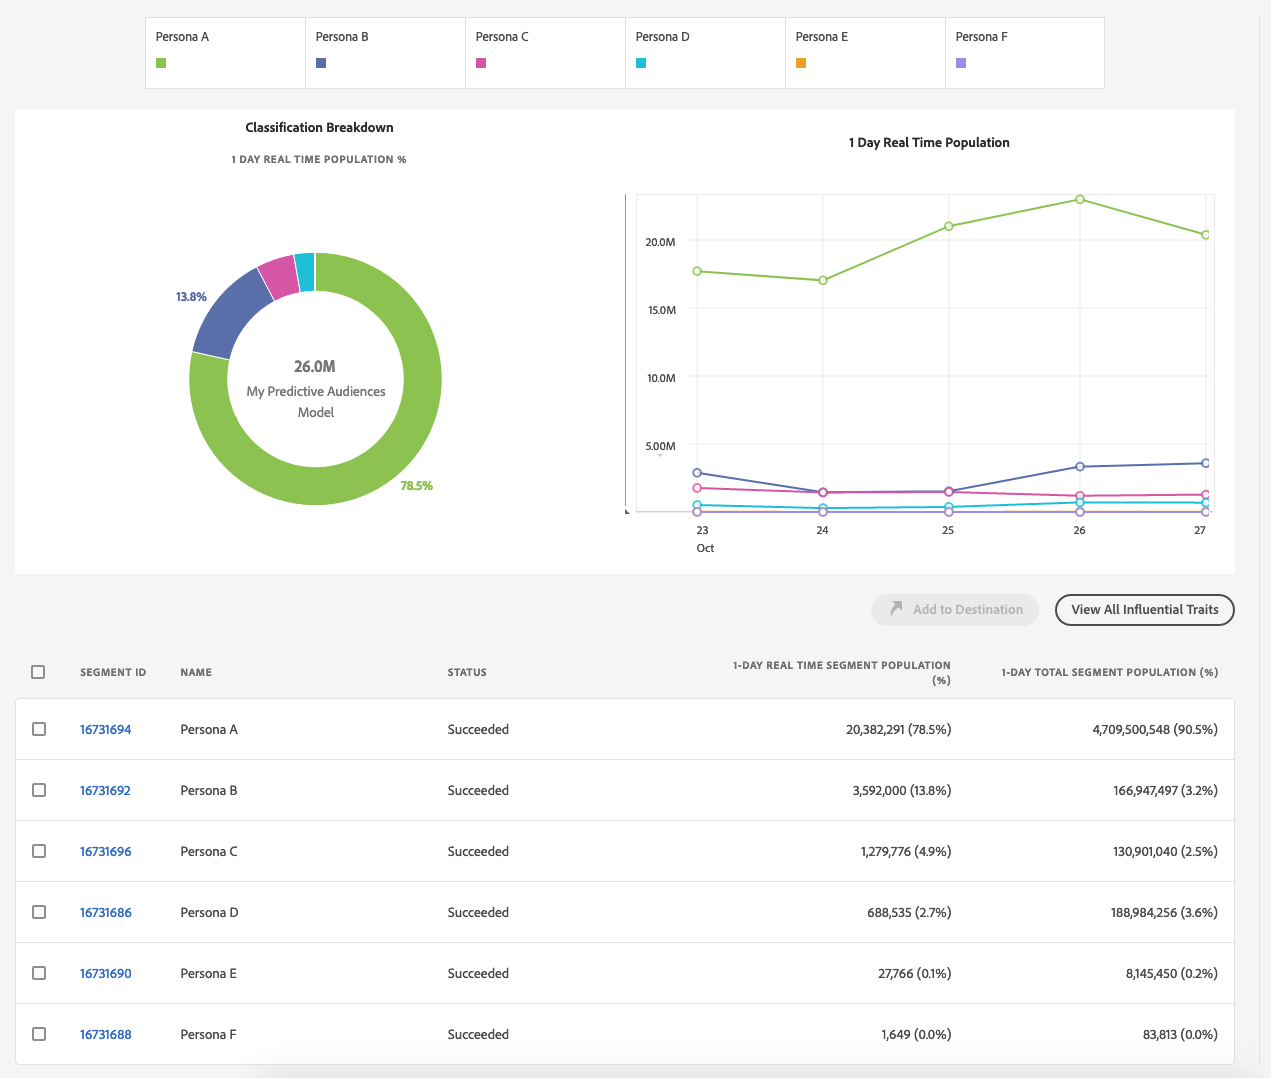Image resolution: width=1271 pixels, height=1078 pixels.
Task: Click 1-Day Real Time Segment Population header
Action: pos(842,672)
